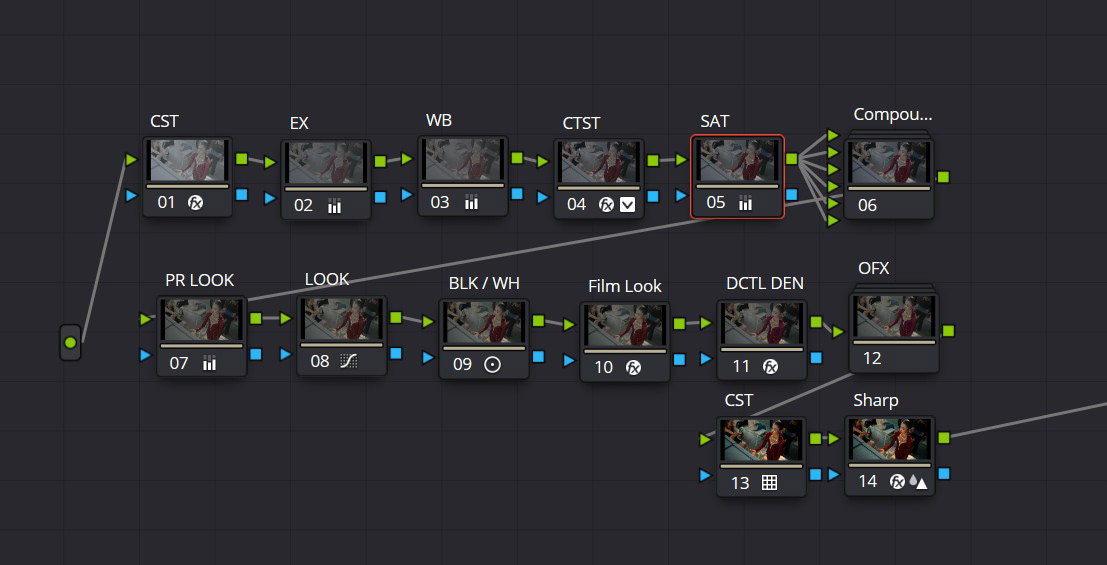Viewport: 1107px width, 565px height.
Task: Click the curves icon on LOOK node 08
Action: coord(349,362)
